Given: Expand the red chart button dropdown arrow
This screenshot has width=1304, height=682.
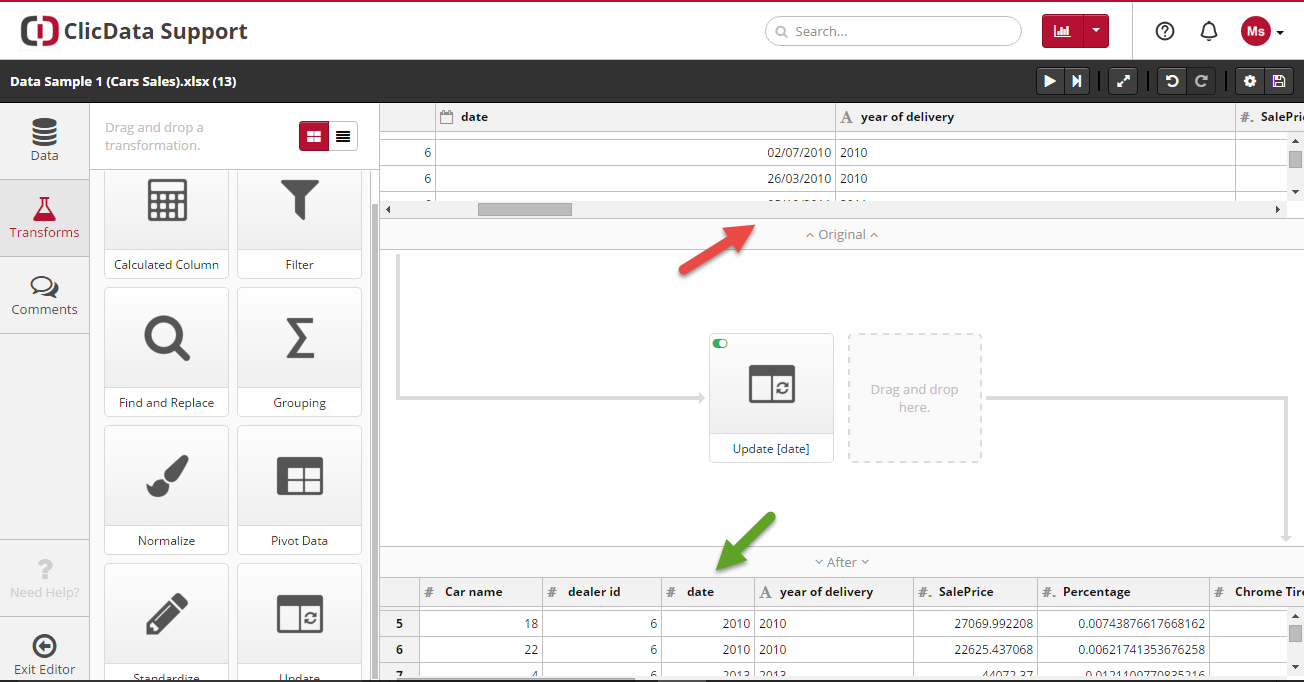Looking at the screenshot, I should (1096, 31).
